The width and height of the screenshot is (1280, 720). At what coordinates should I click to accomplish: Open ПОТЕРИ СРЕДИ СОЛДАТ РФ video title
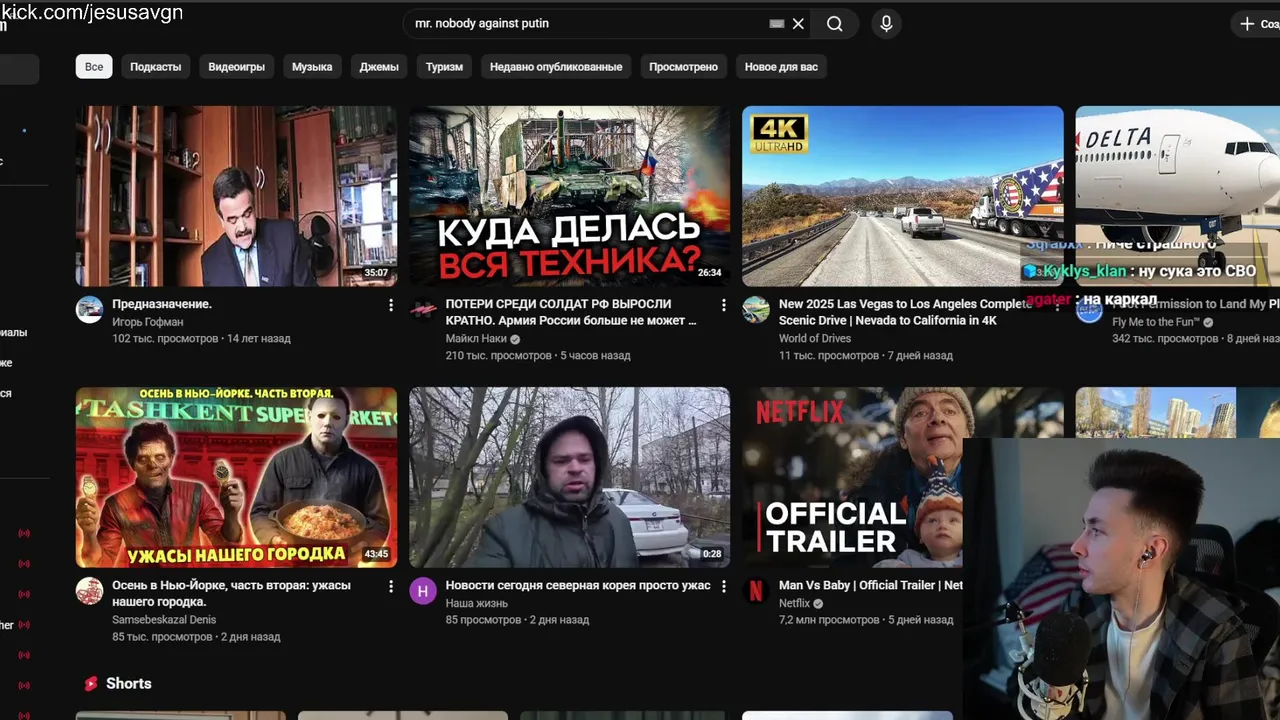(571, 312)
